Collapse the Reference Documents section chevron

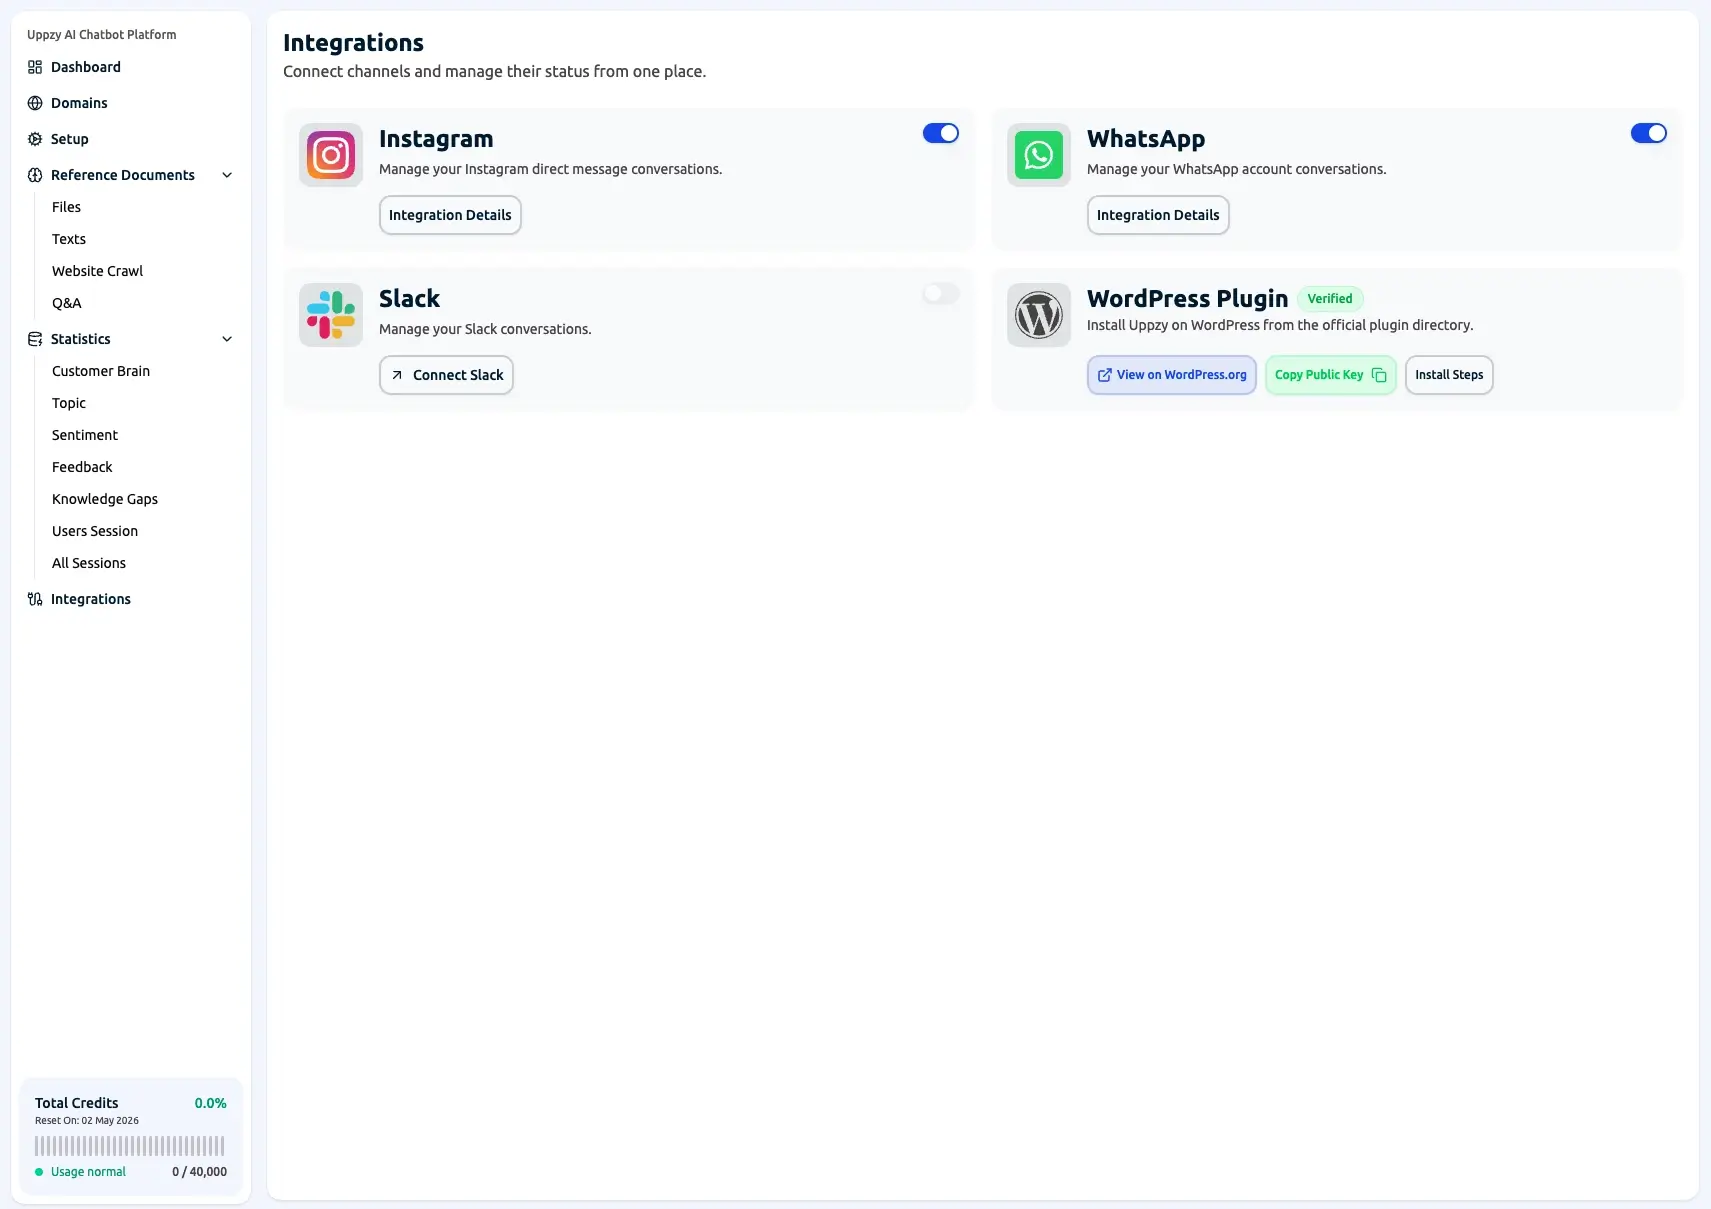tap(227, 175)
